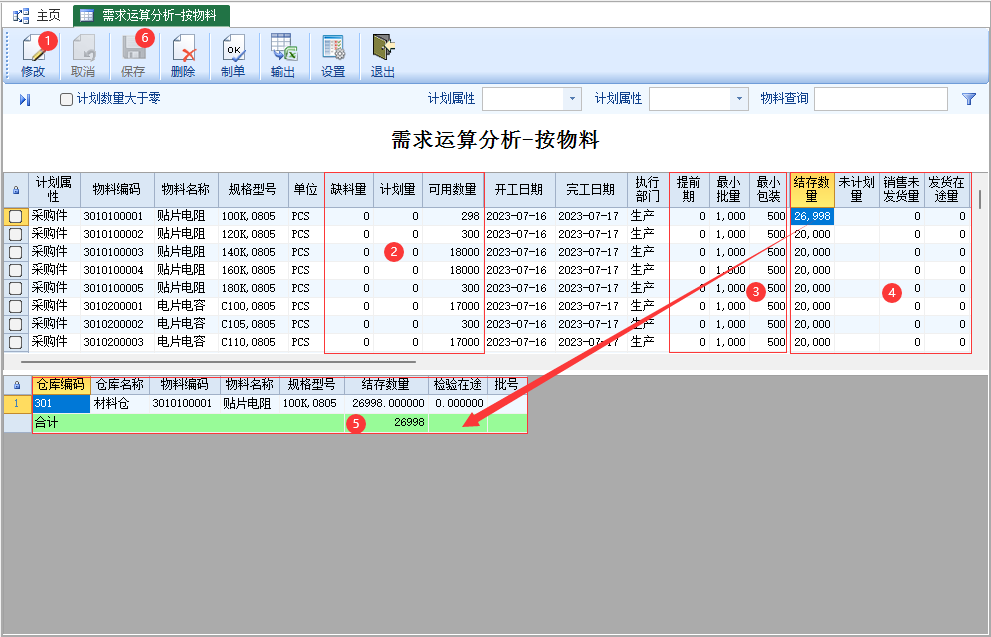Click the 发货在途量 column header
This screenshot has height=637, width=991.
point(947,190)
